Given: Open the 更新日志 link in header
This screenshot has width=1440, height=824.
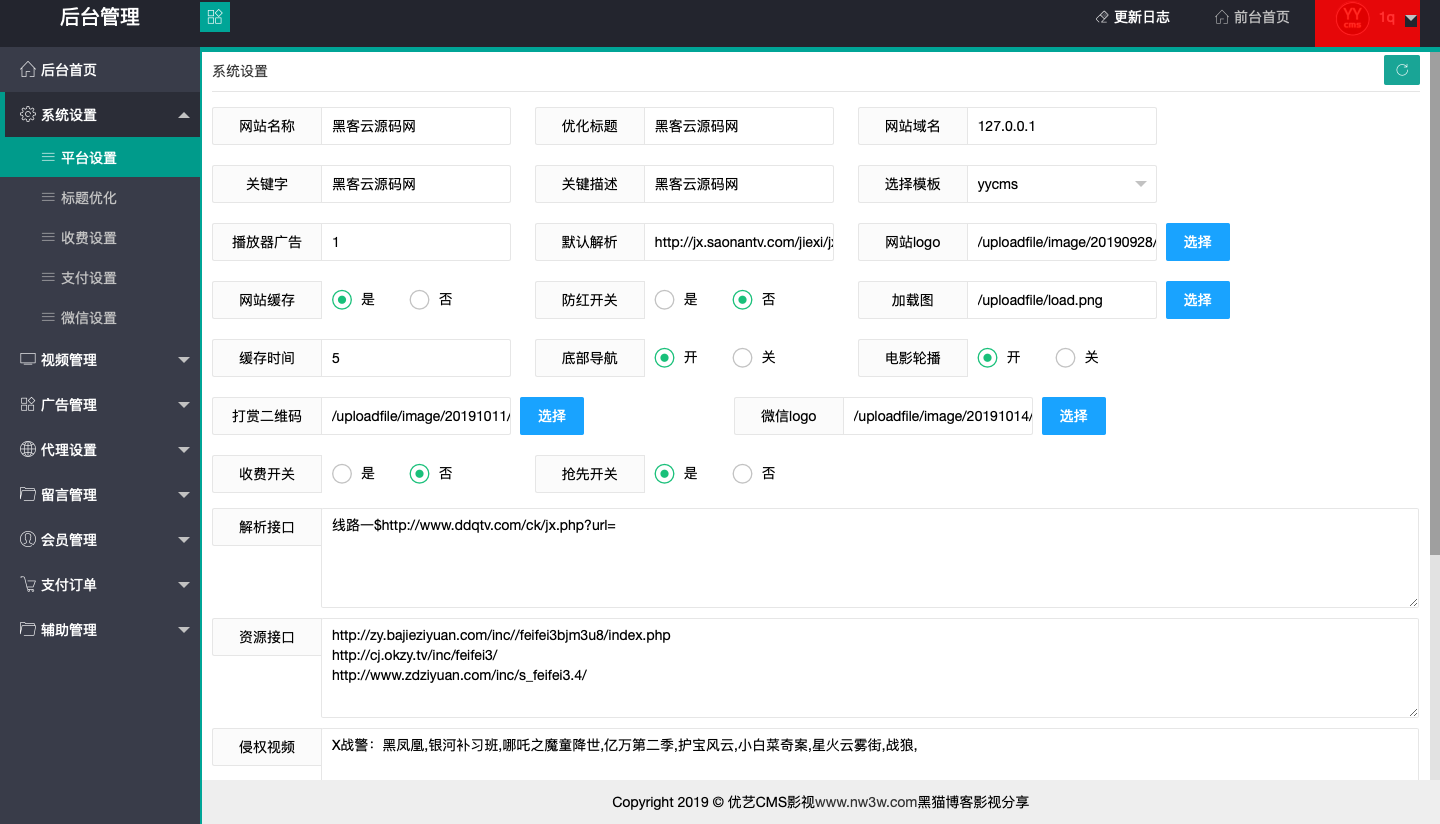Looking at the screenshot, I should click(1132, 17).
